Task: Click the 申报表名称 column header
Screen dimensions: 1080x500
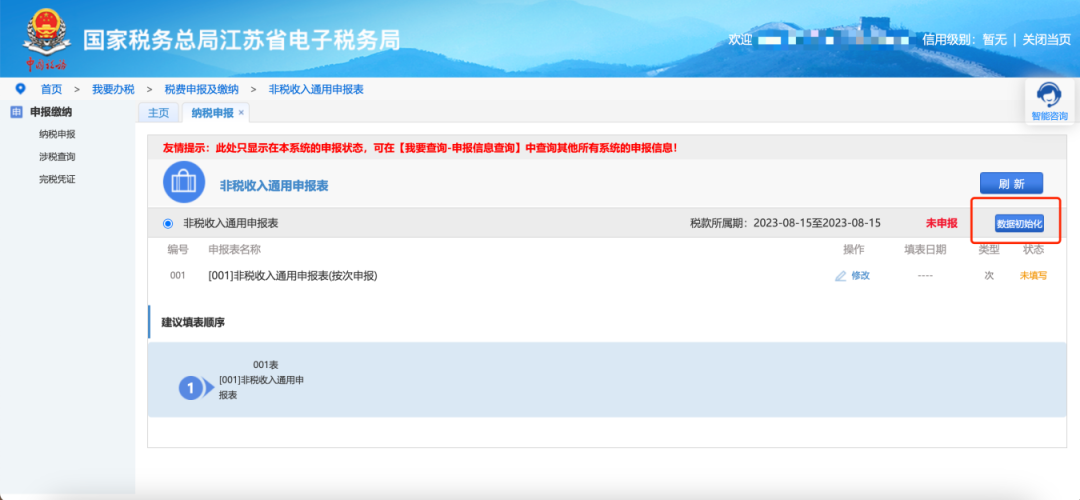Action: point(234,249)
